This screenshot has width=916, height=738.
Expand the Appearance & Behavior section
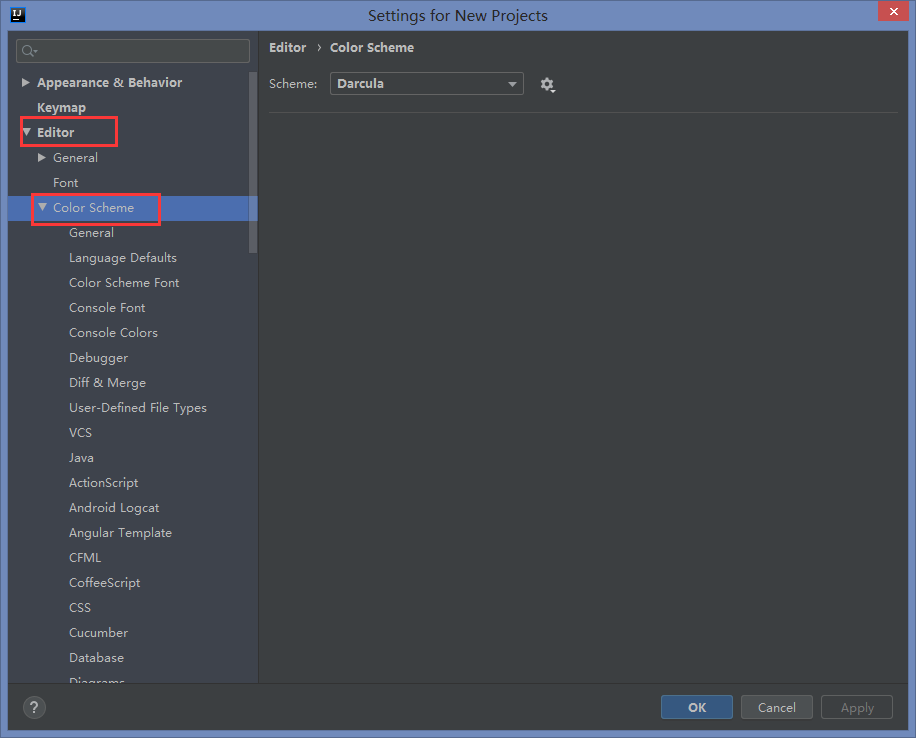pyautogui.click(x=25, y=82)
